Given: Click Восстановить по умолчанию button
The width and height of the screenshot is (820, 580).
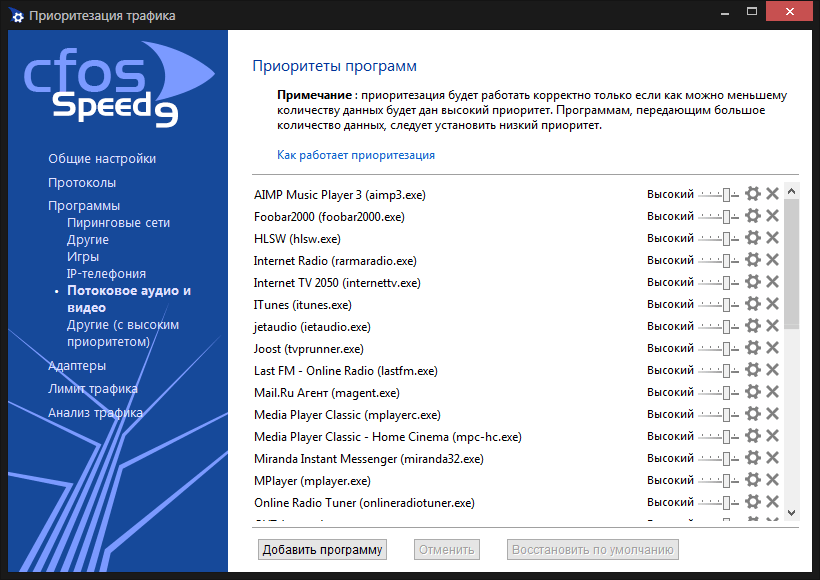Looking at the screenshot, I should 593,550.
